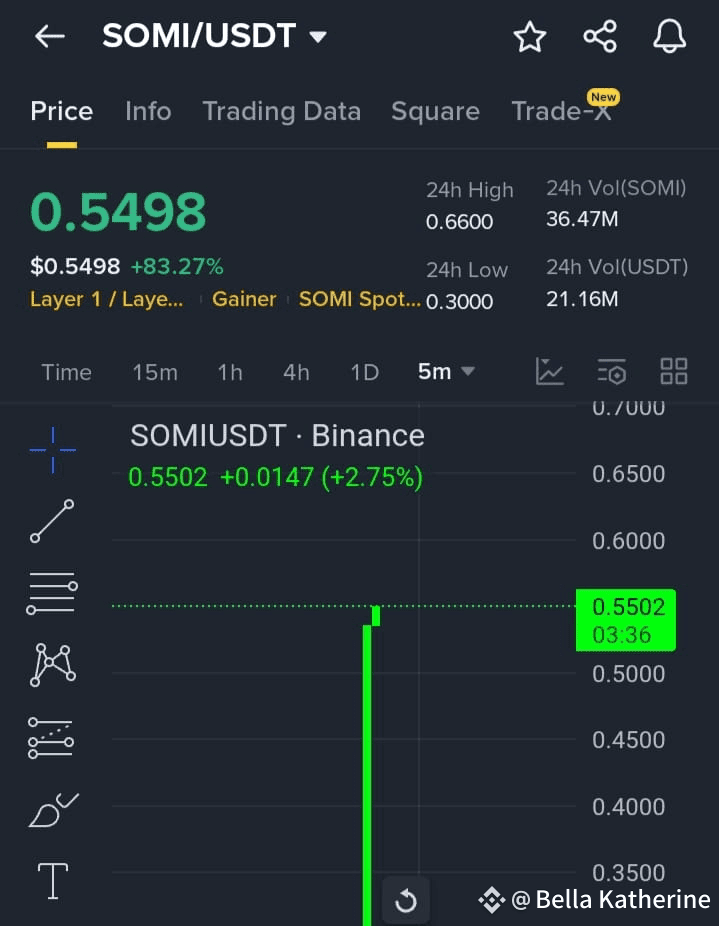Tap the current price 0.5498

[118, 211]
